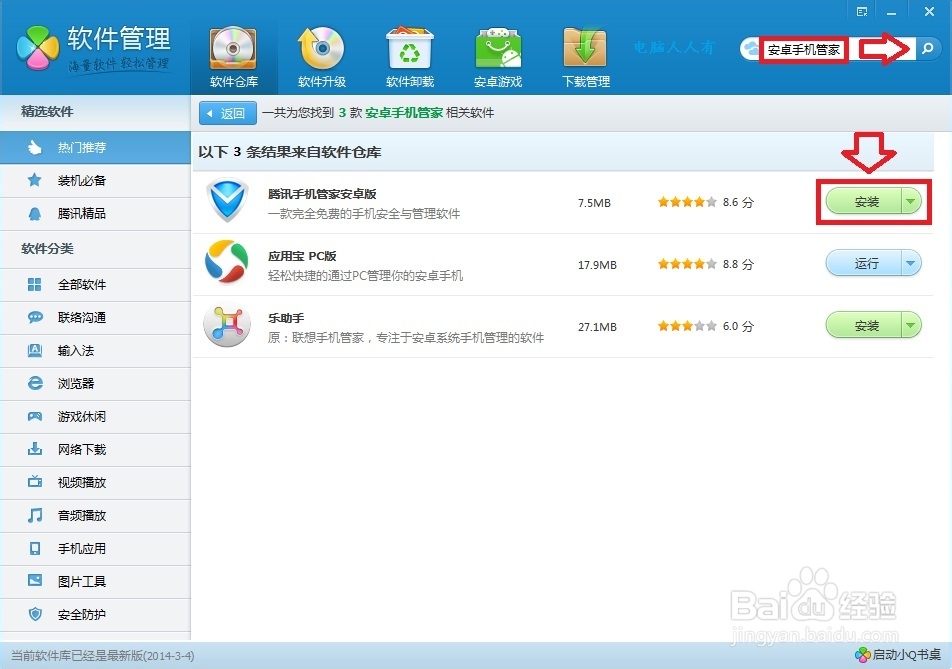The image size is (952, 669).
Task: Go to 安卓游戏 tab
Action: click(x=498, y=57)
